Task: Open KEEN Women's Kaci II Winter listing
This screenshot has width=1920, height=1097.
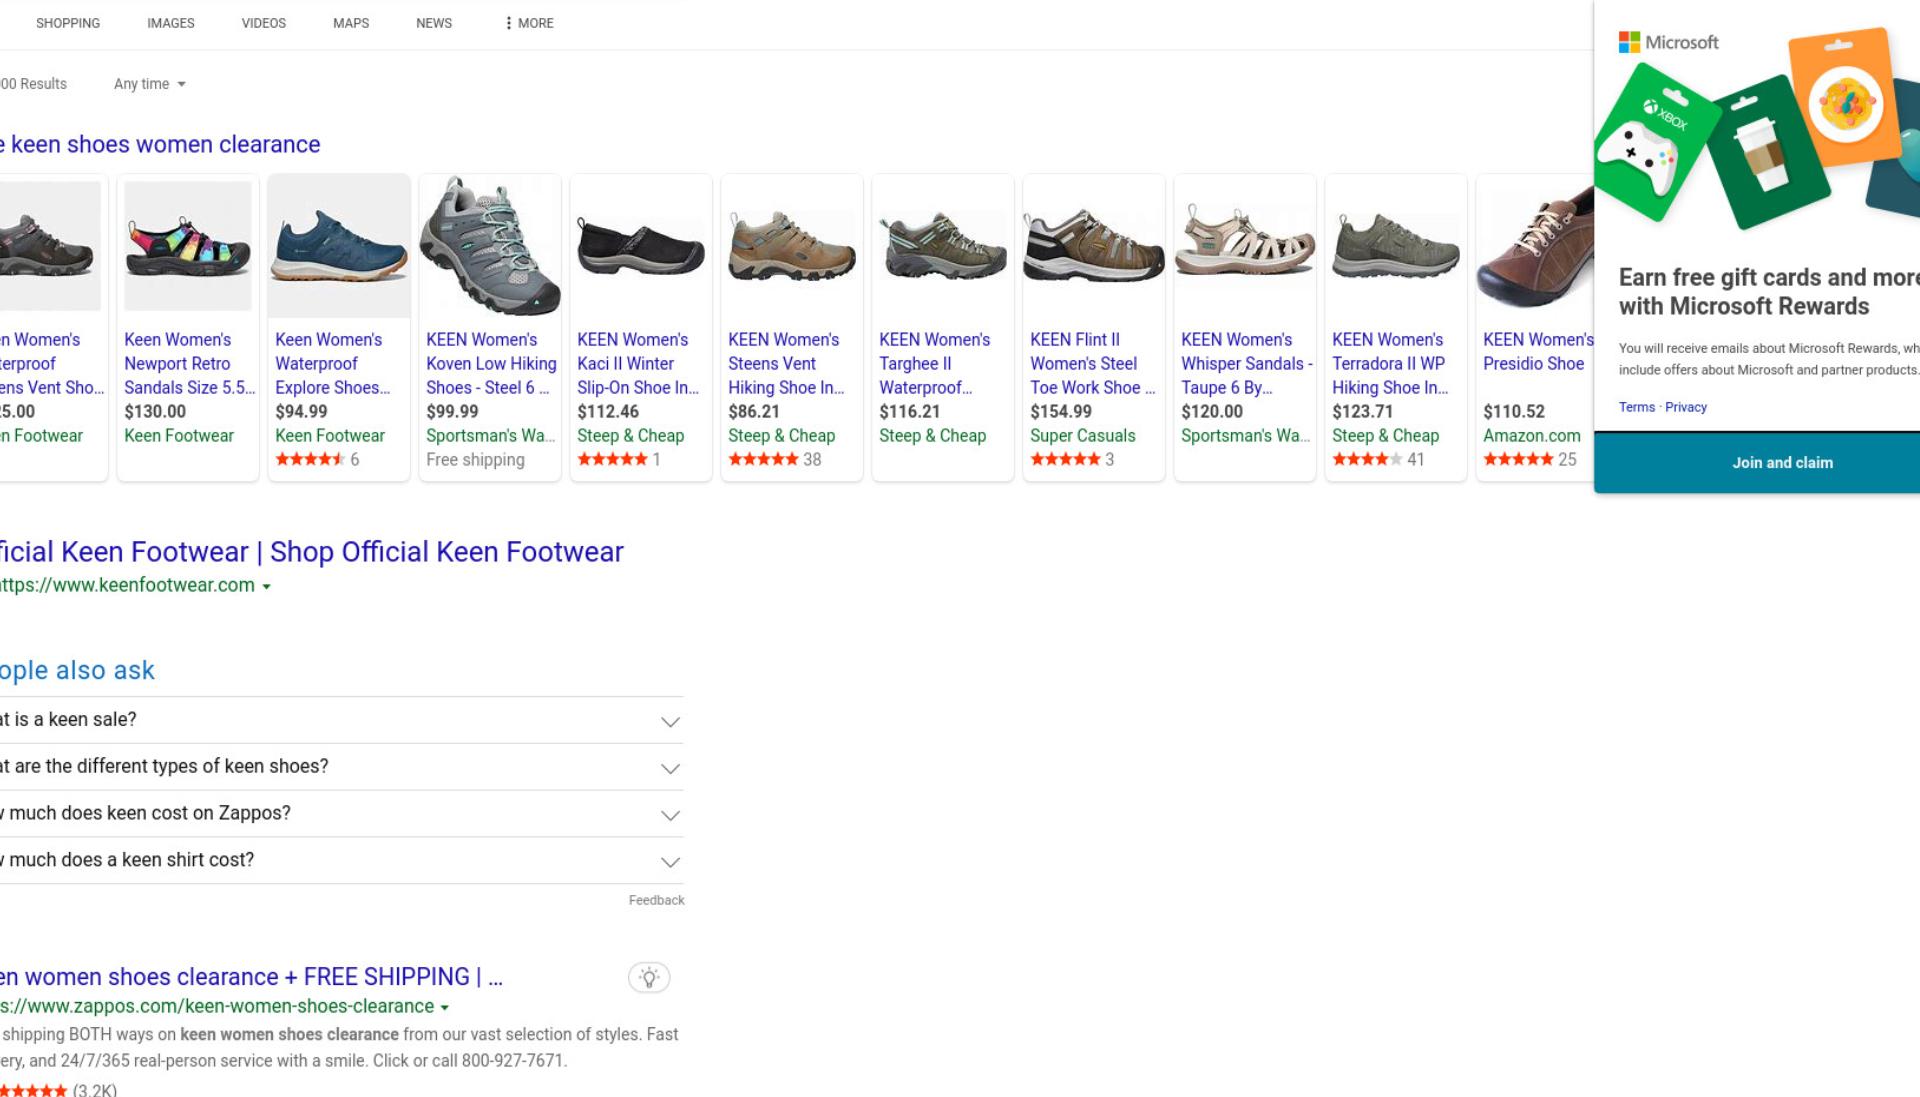Action: [638, 364]
